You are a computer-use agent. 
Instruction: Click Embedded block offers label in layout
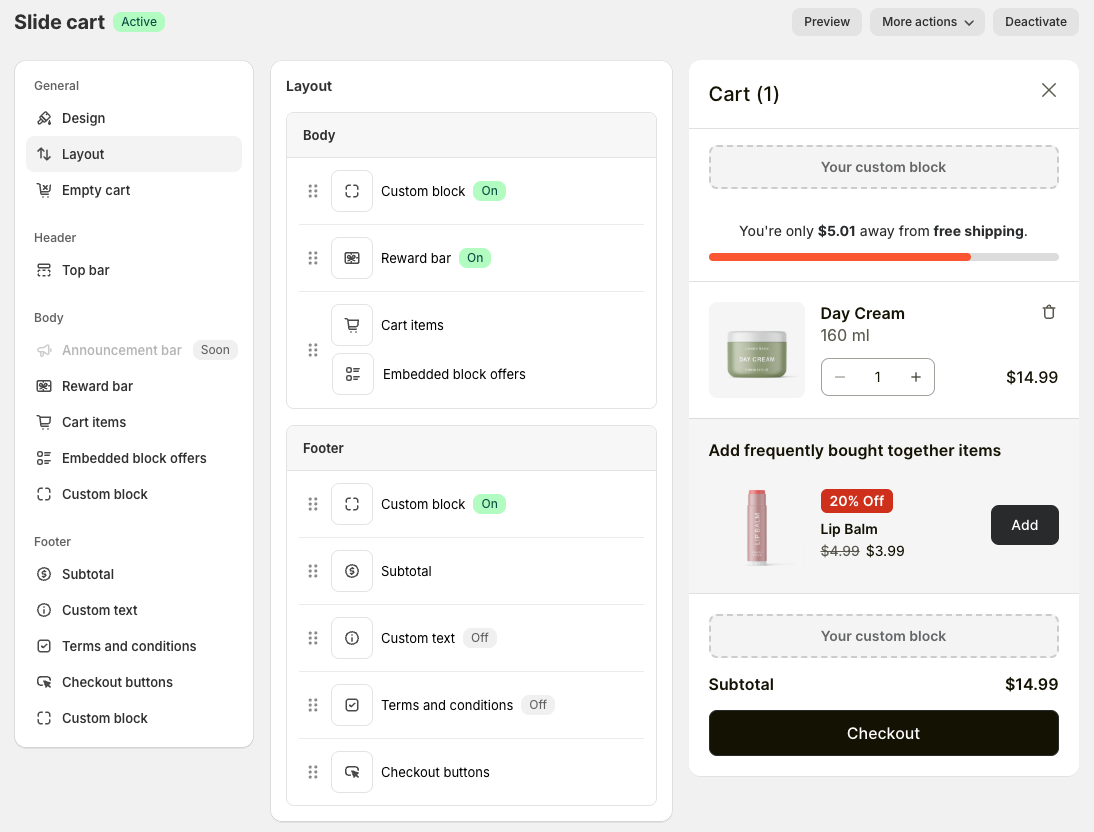pyautogui.click(x=454, y=374)
